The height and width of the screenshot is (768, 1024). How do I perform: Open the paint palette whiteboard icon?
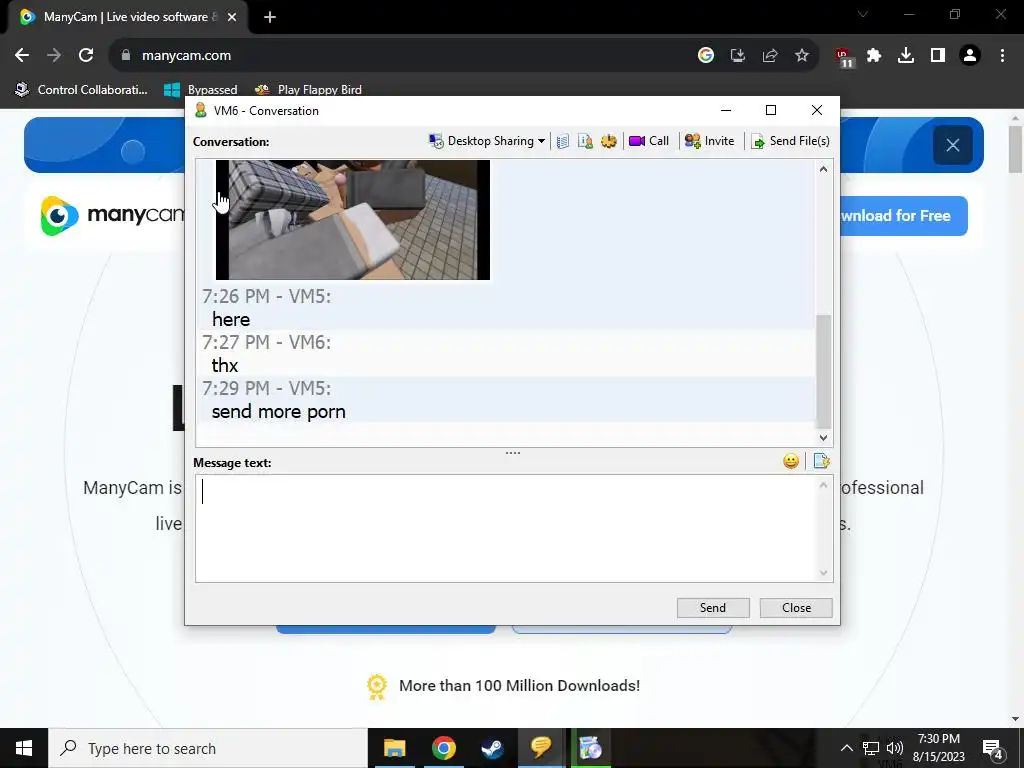609,141
